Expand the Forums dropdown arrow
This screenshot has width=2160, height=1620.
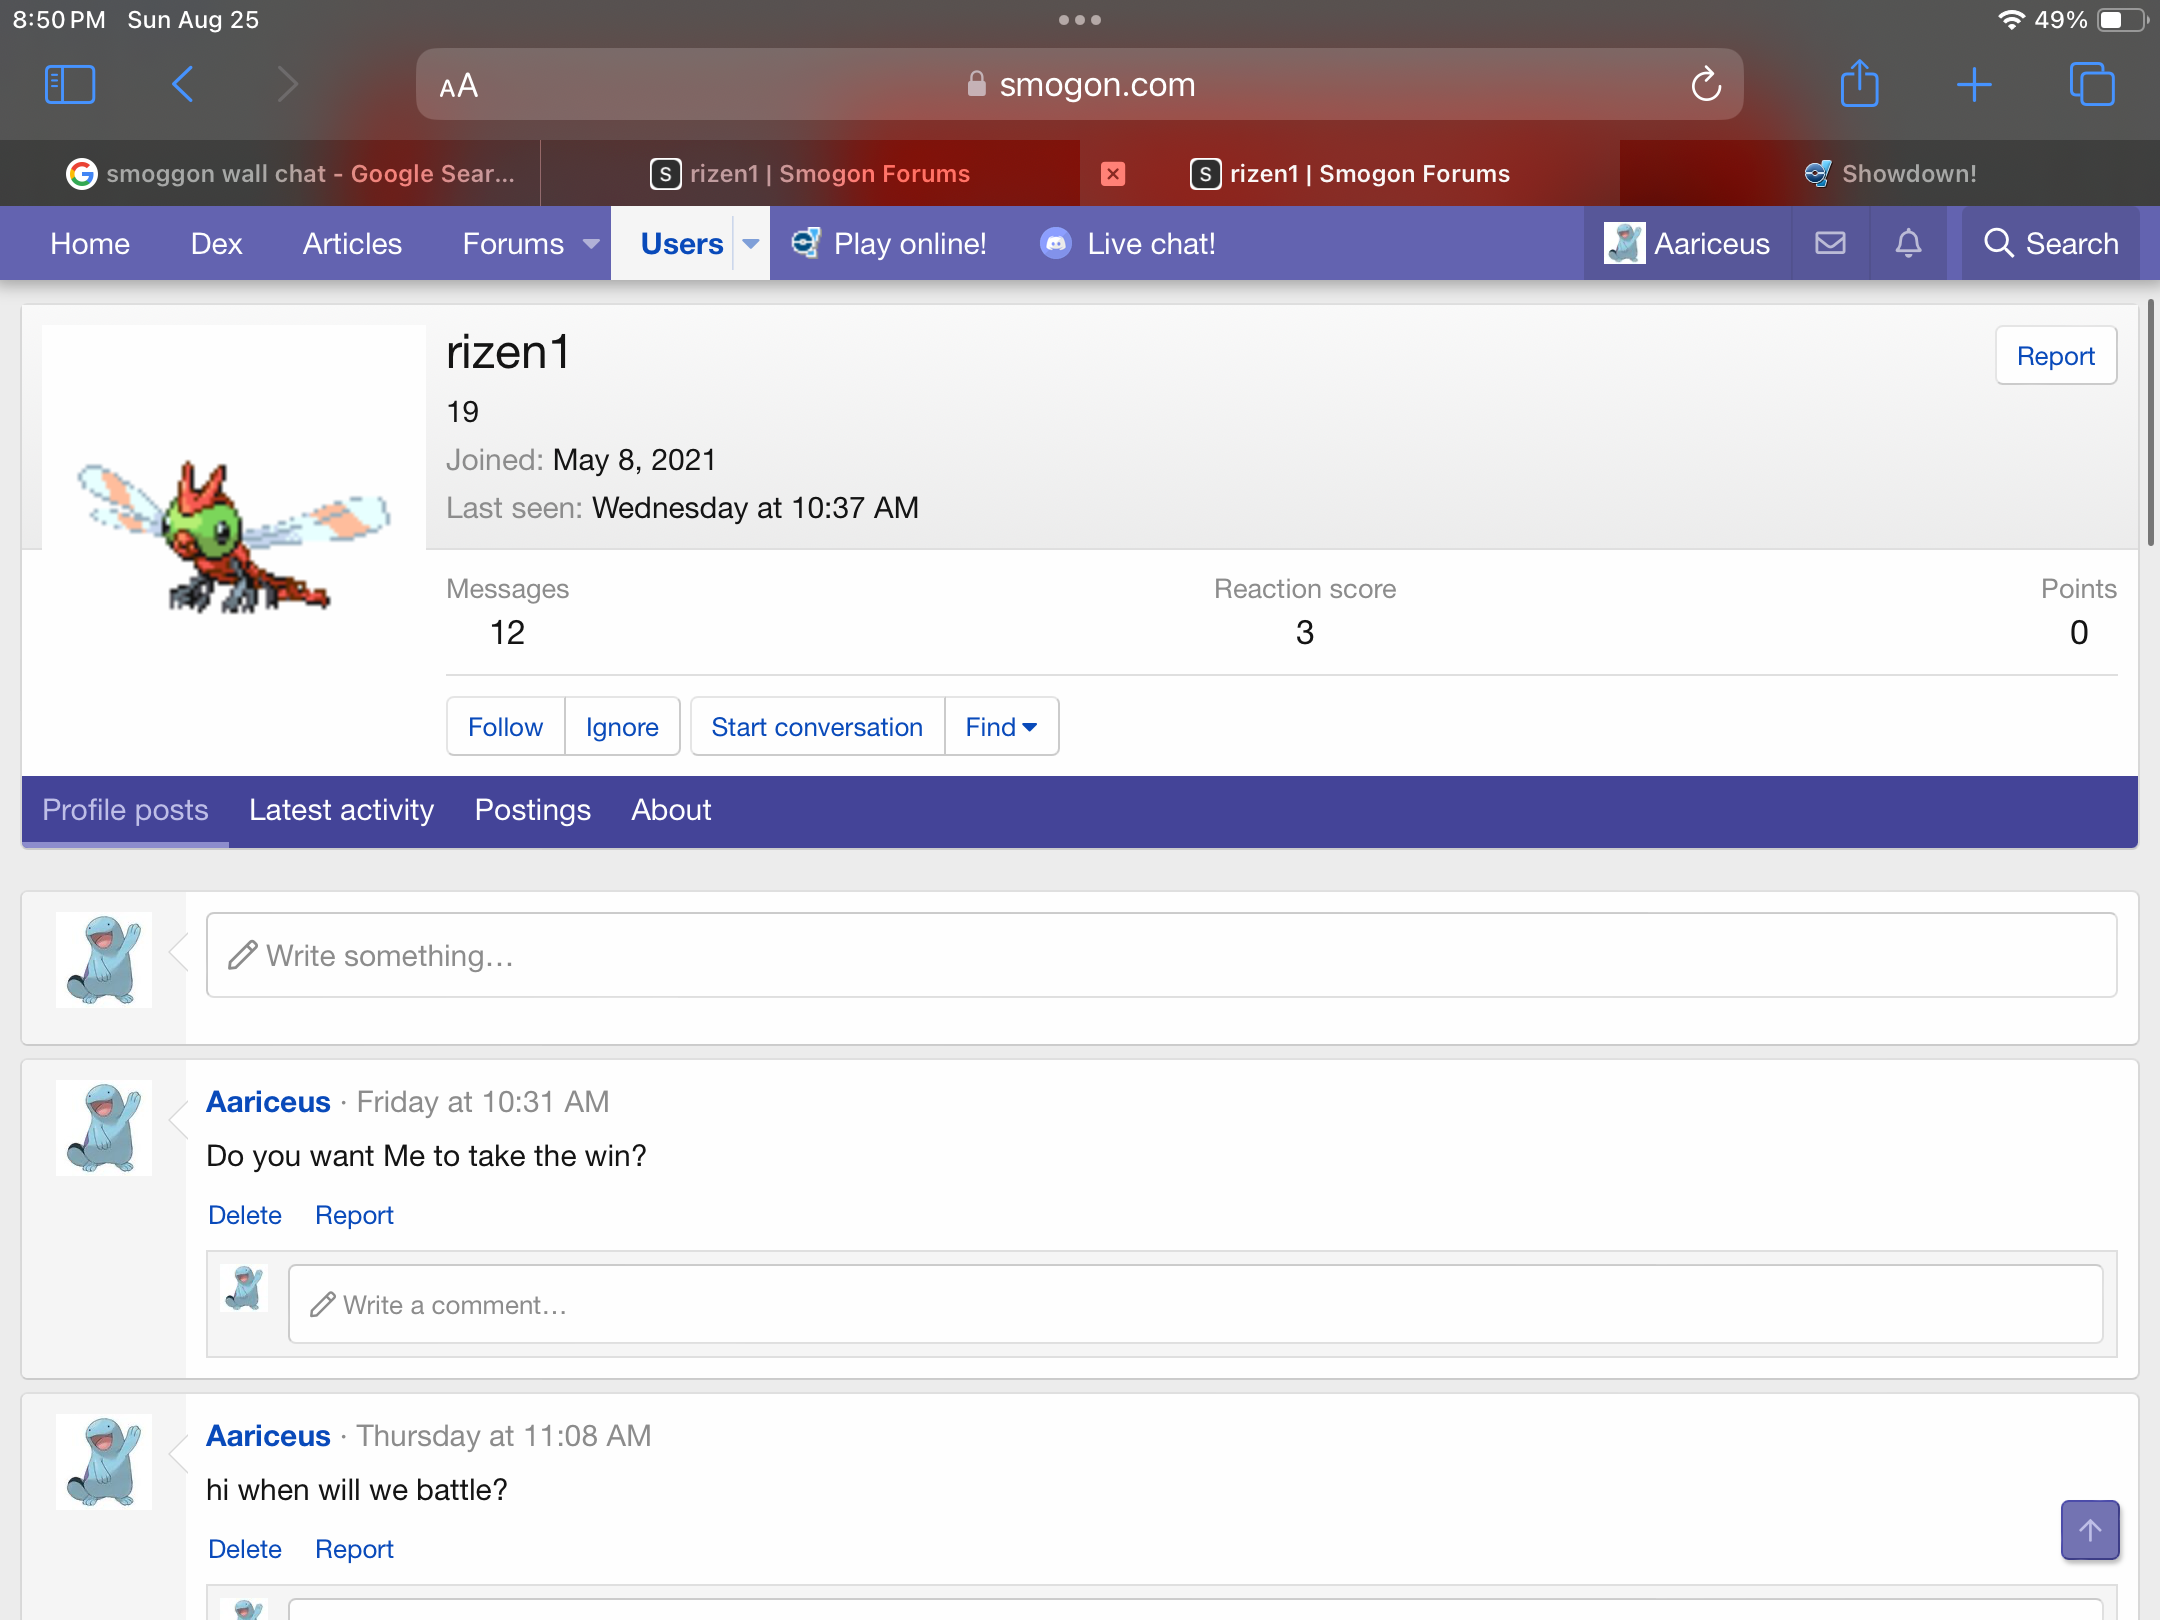tap(591, 244)
